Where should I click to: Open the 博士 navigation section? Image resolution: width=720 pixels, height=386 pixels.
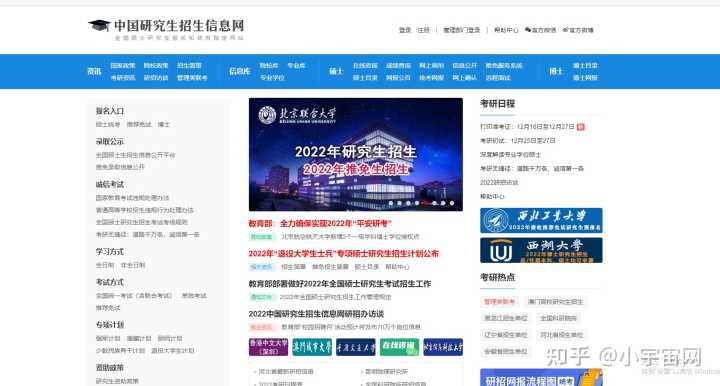point(556,71)
